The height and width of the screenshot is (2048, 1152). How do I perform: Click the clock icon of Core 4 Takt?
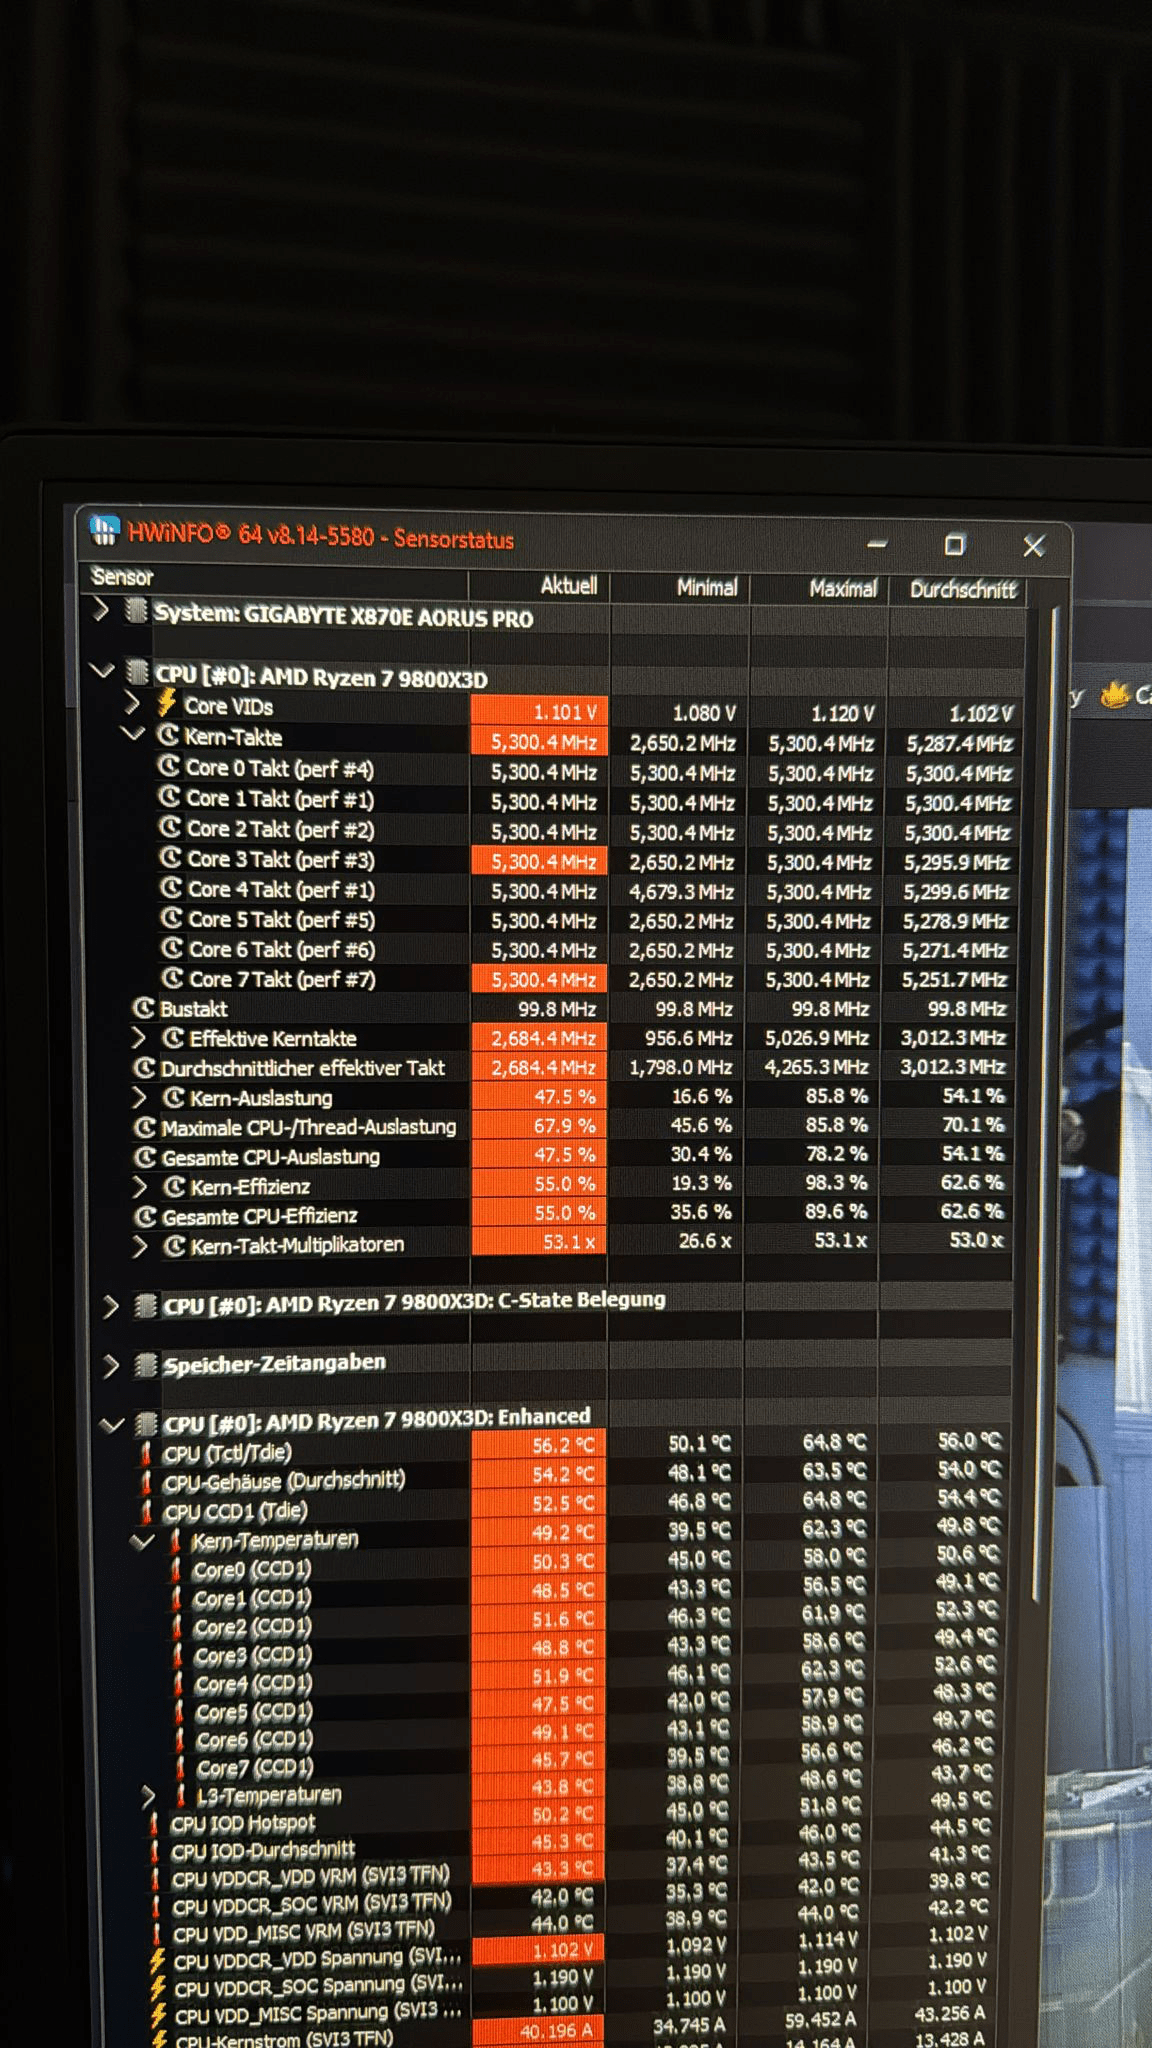pyautogui.click(x=172, y=888)
